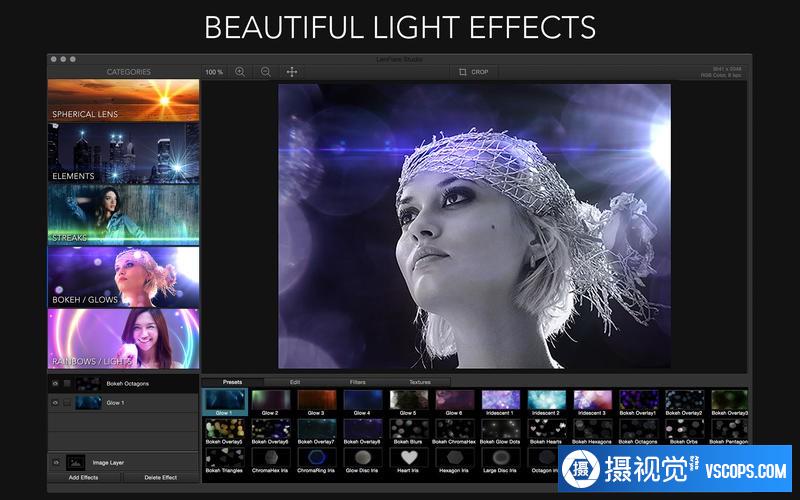The height and width of the screenshot is (500, 800).
Task: Apply the Iridescent 3 preset
Action: [x=592, y=402]
